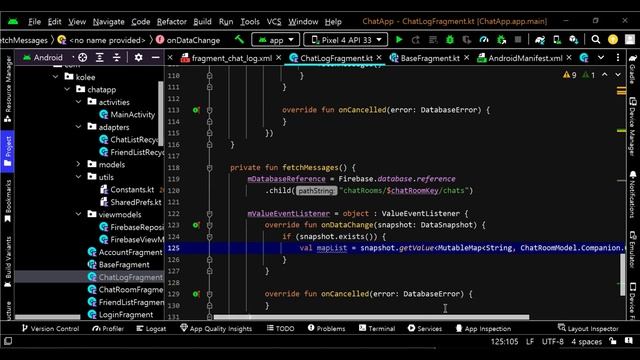Open SDK Manager toolbar icon
Image resolution: width=640 pixels, height=360 pixels.
tap(573, 40)
